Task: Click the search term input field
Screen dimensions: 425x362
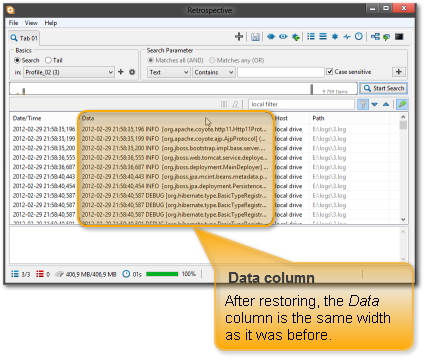Action: pos(281,72)
